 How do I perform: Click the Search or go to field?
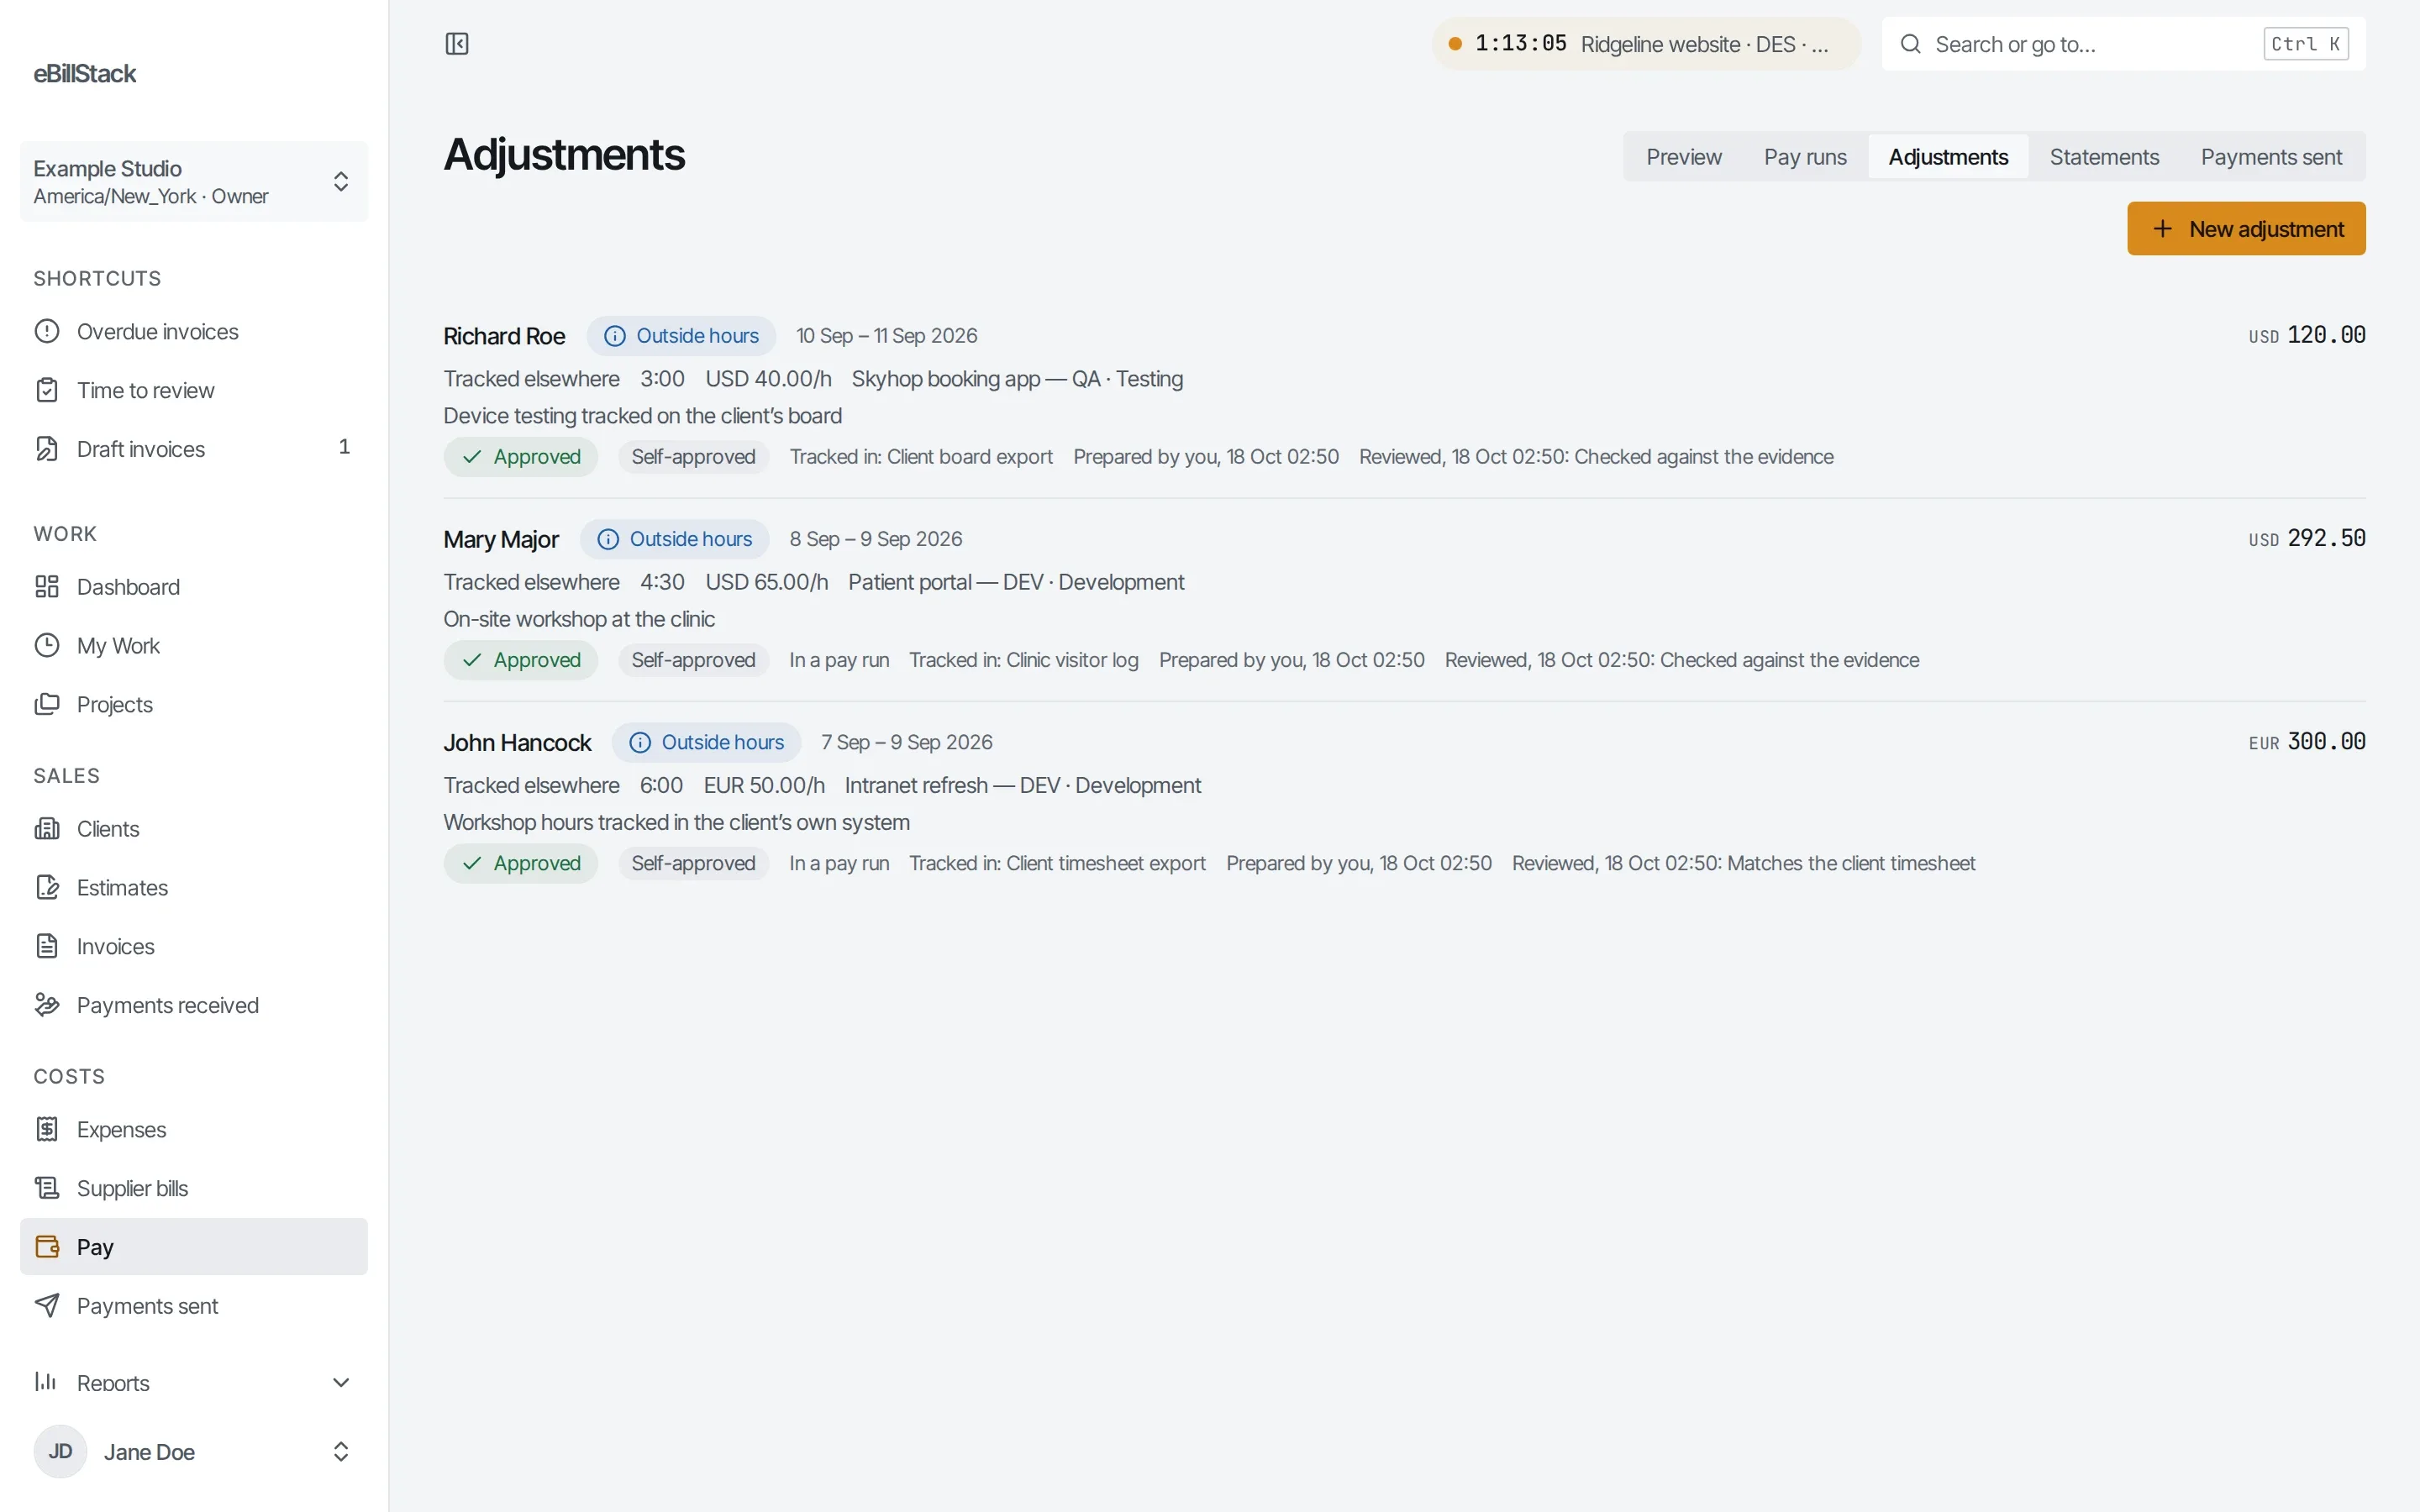[2123, 44]
